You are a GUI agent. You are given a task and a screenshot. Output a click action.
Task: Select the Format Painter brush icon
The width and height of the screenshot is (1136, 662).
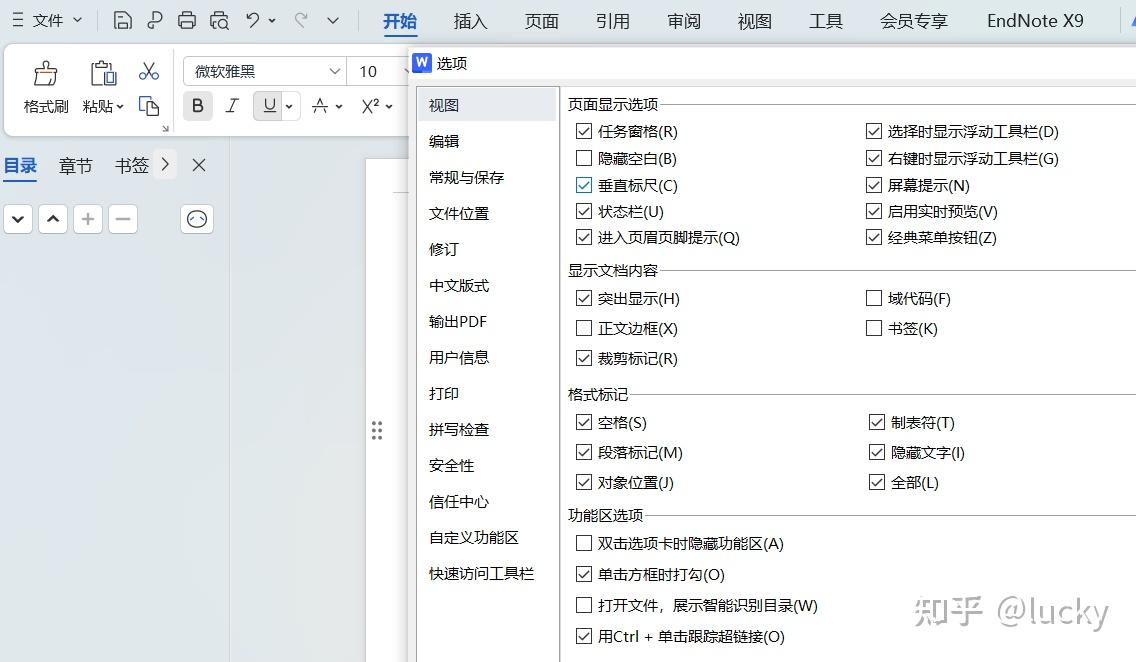tap(46, 73)
